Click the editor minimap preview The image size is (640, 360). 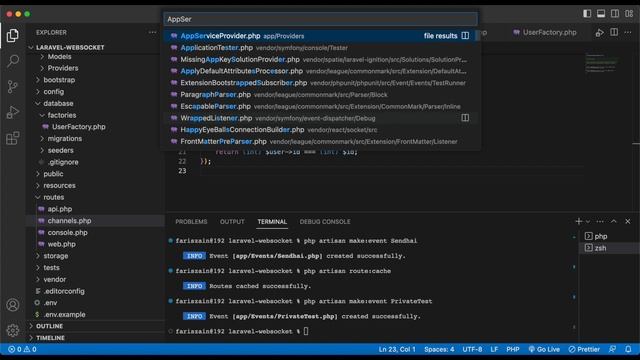pos(602,63)
